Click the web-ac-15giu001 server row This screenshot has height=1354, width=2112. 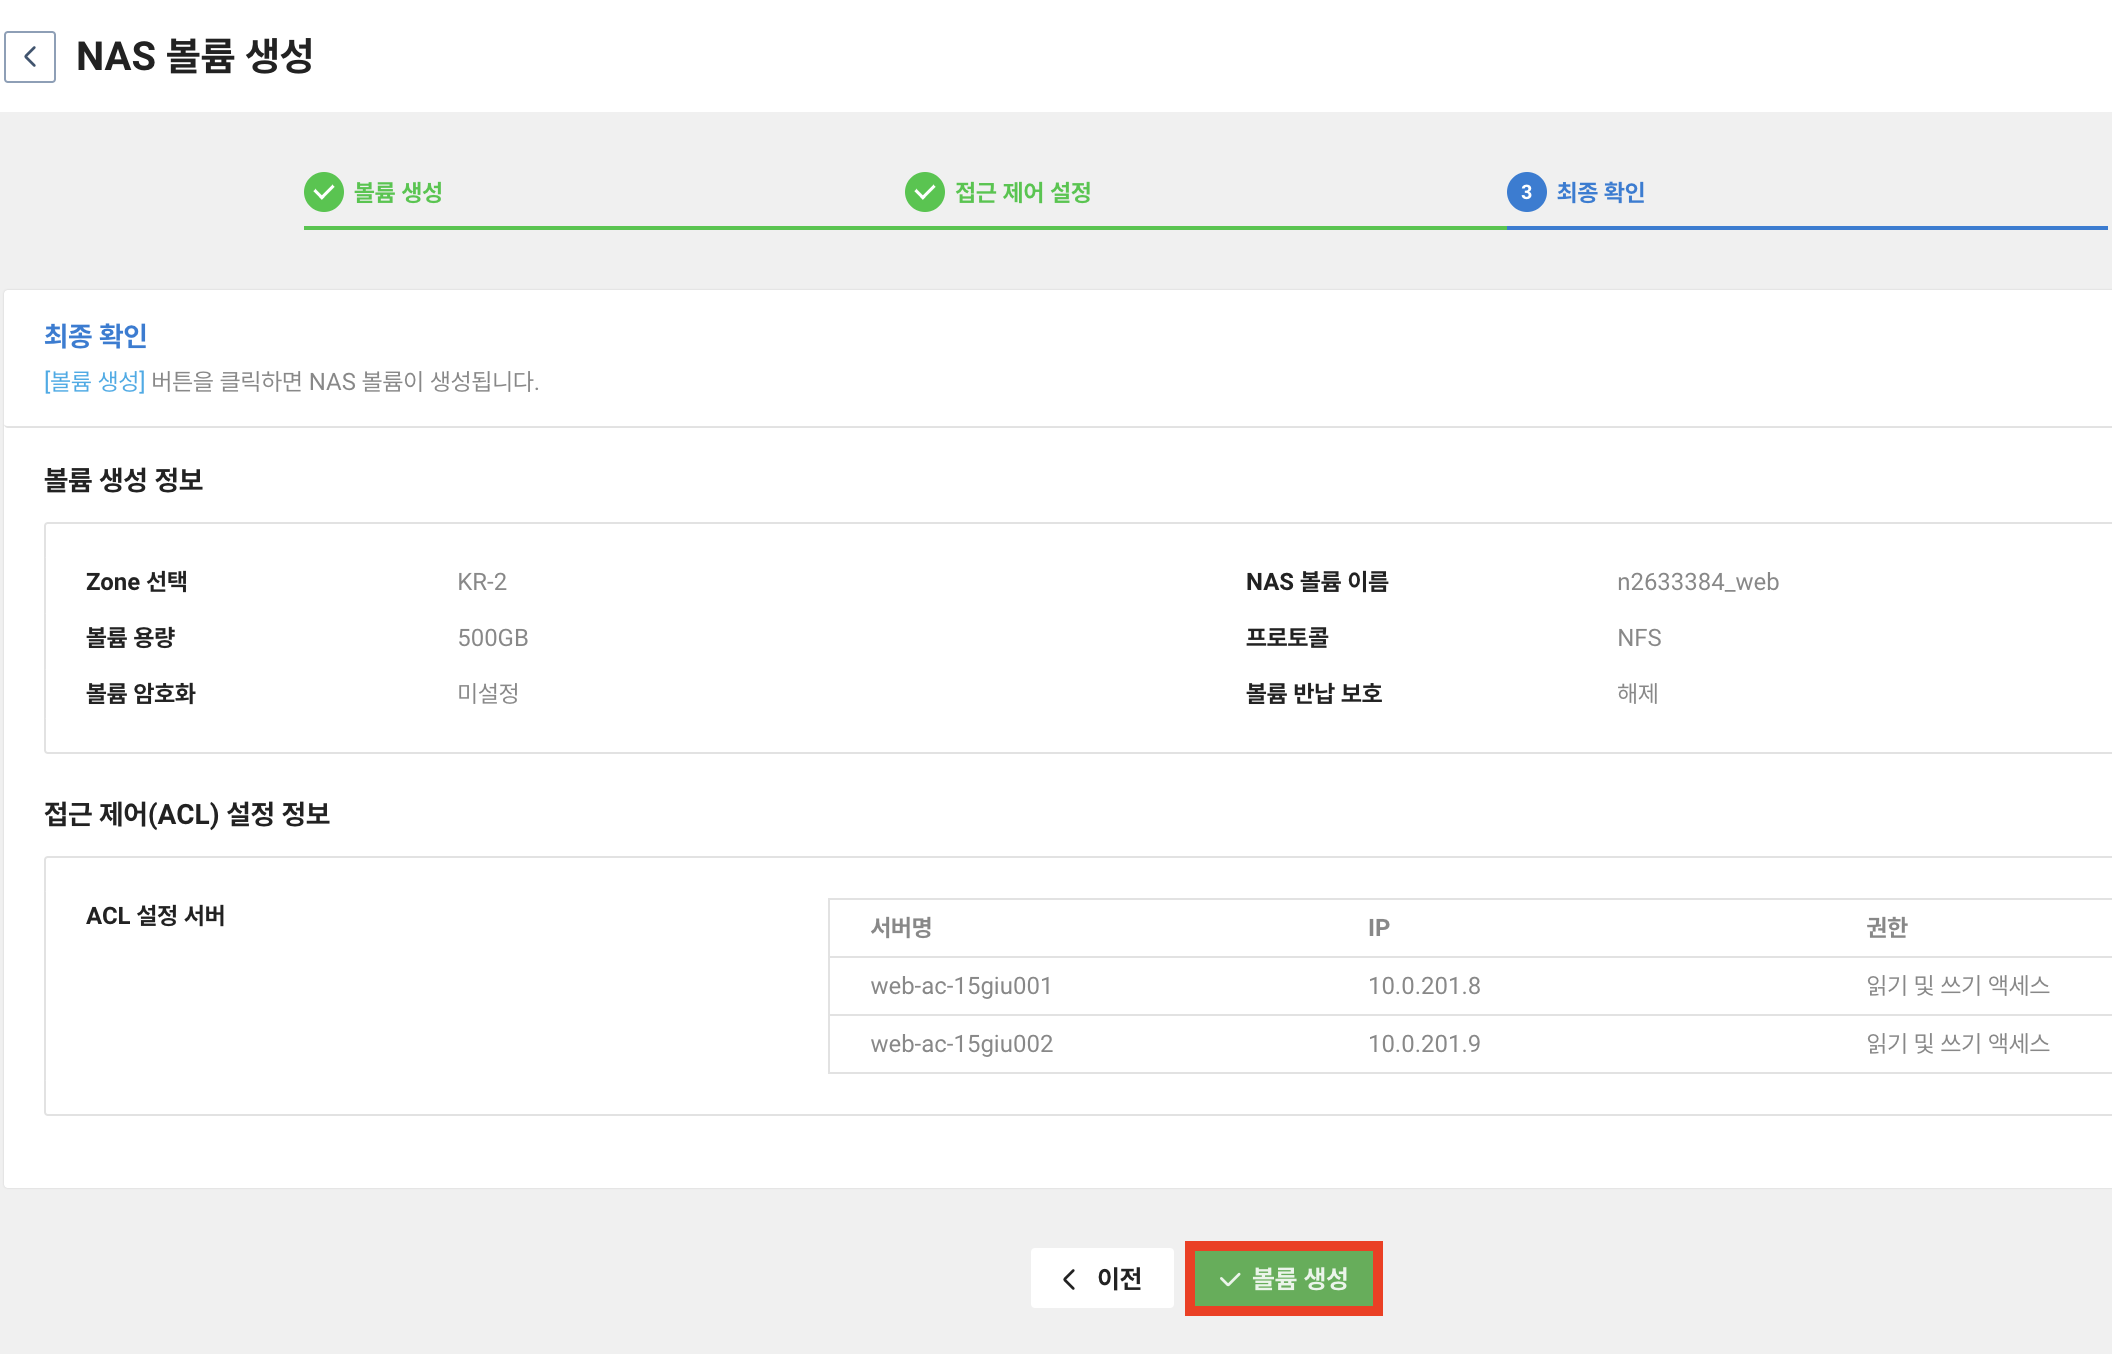(961, 986)
